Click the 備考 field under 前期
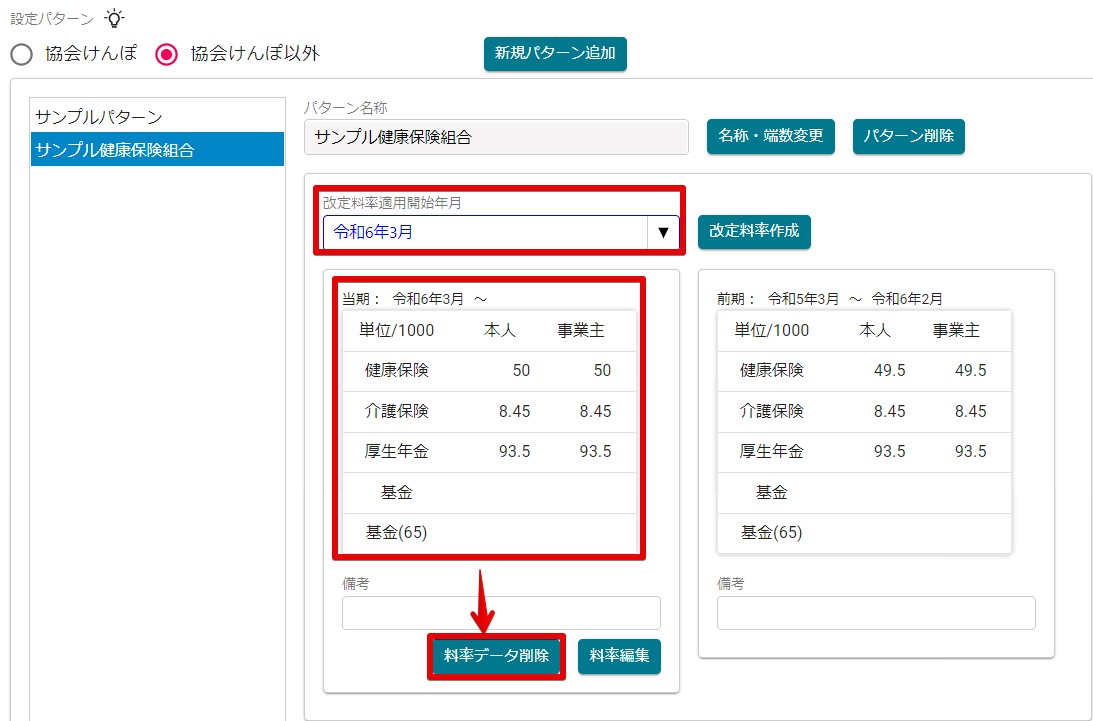 [876, 613]
